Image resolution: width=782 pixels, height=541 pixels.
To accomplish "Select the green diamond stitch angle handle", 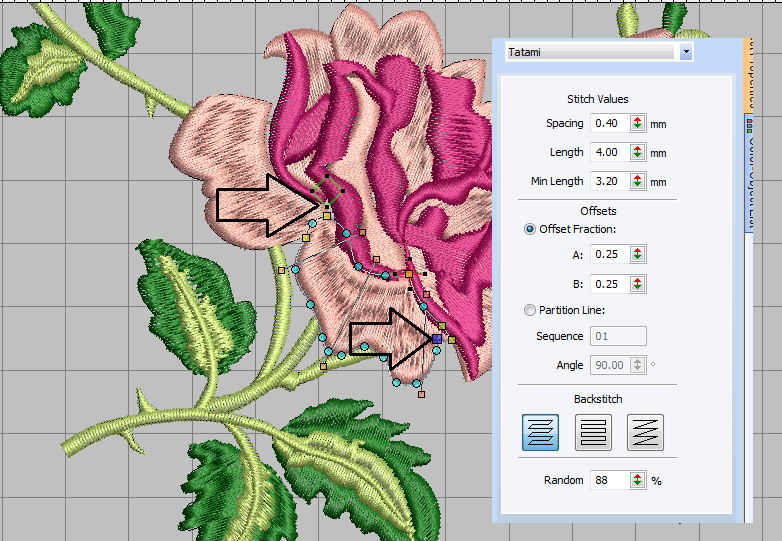I will point(328,190).
